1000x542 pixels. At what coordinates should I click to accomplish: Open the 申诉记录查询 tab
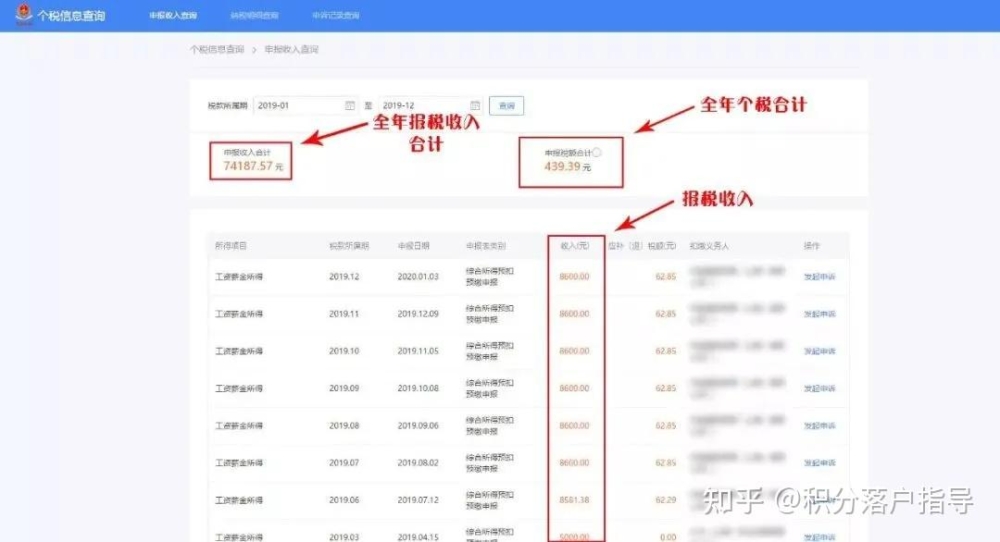(x=335, y=16)
